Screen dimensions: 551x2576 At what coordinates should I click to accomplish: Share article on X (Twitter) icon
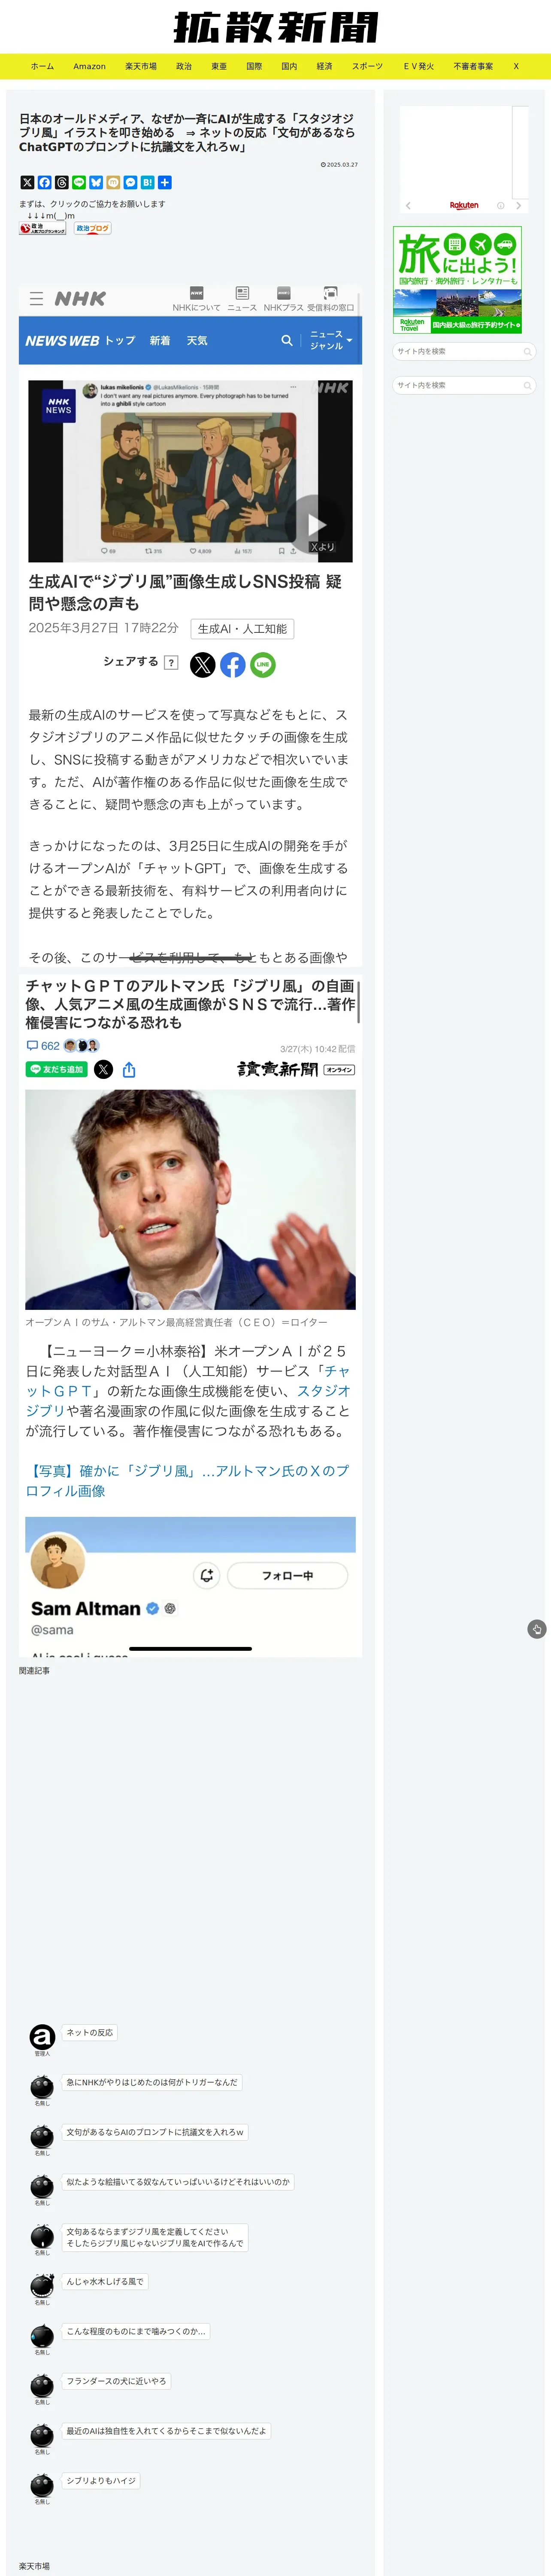pos(27,182)
